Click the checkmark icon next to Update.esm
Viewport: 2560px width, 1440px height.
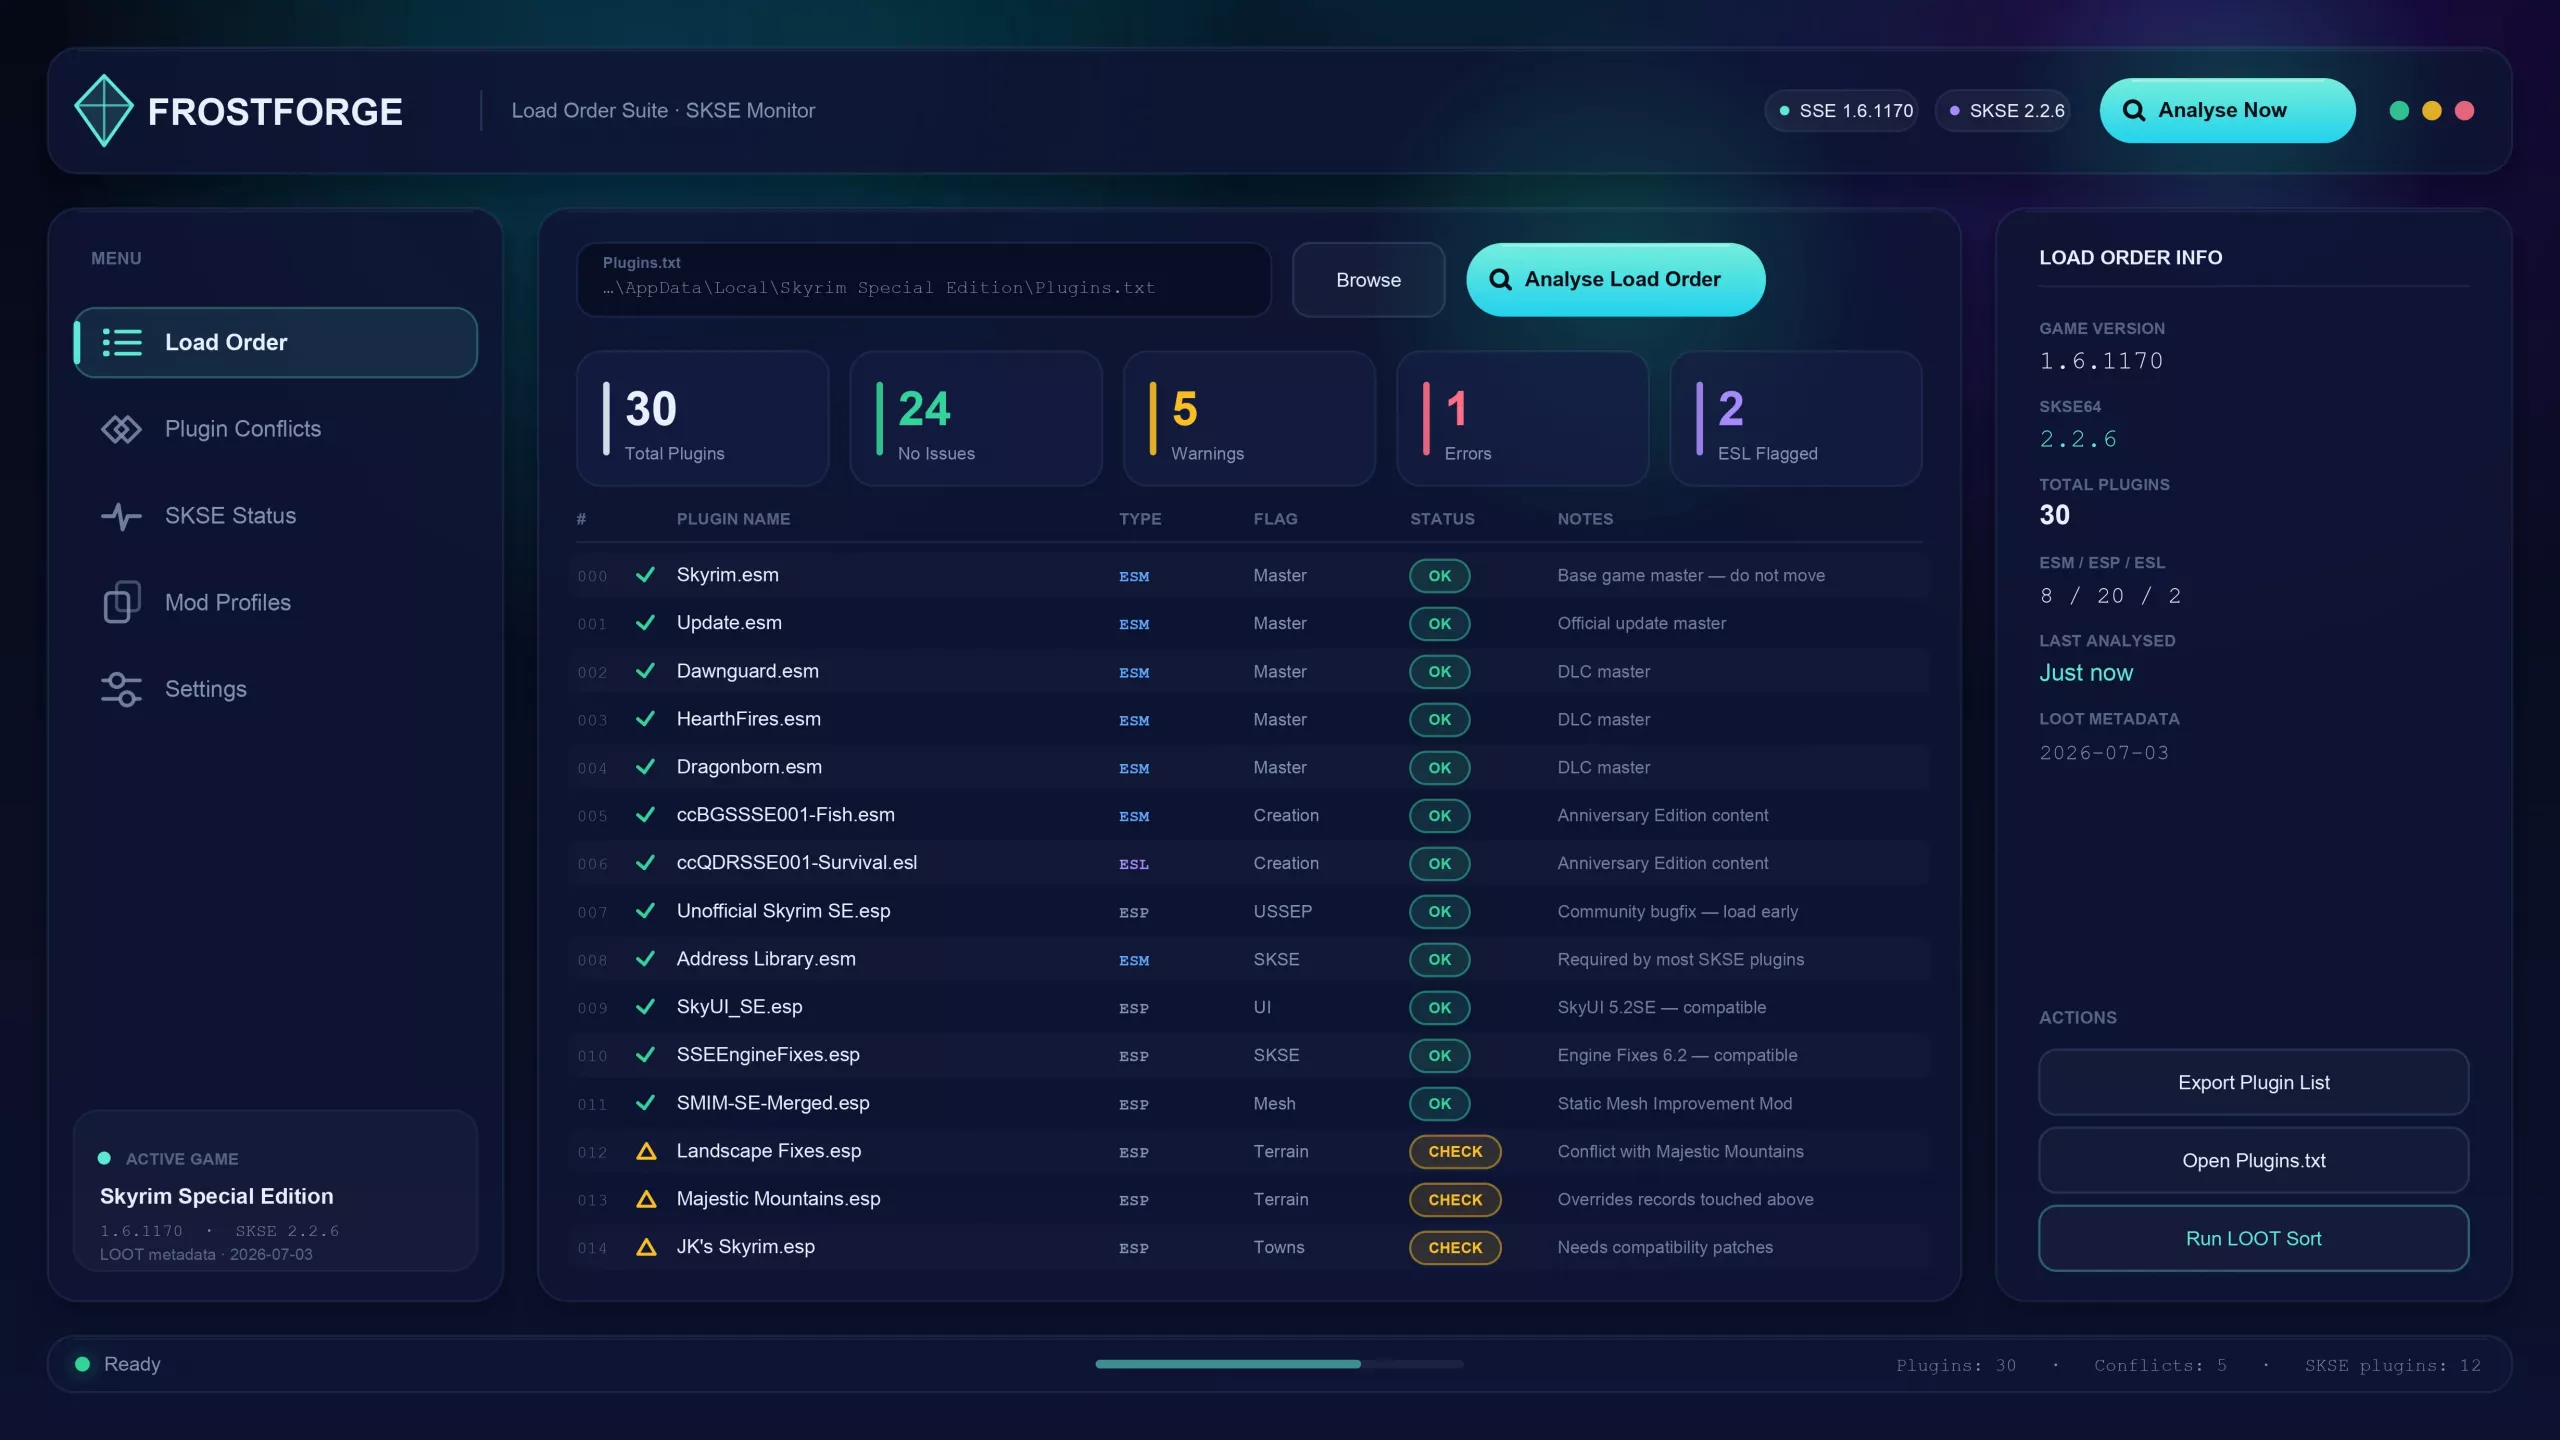pos(646,623)
